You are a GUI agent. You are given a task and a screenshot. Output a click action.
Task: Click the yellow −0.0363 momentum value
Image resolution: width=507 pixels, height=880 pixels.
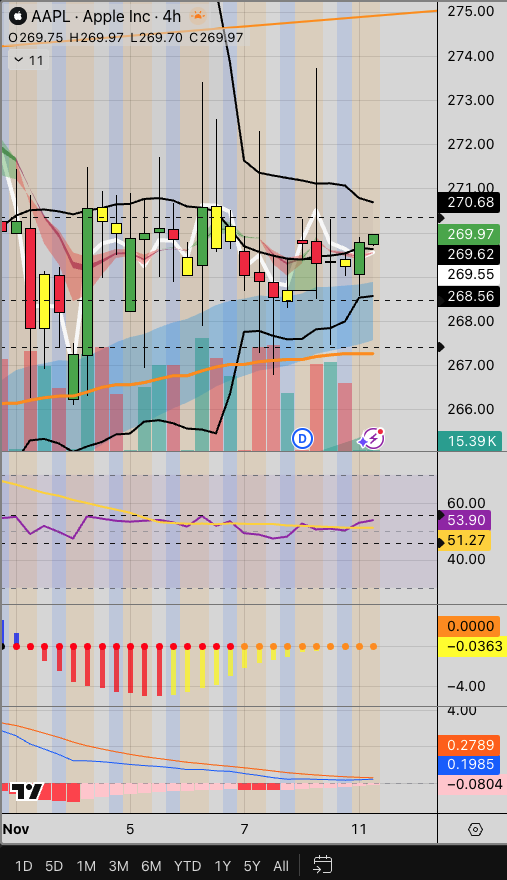tap(473, 646)
